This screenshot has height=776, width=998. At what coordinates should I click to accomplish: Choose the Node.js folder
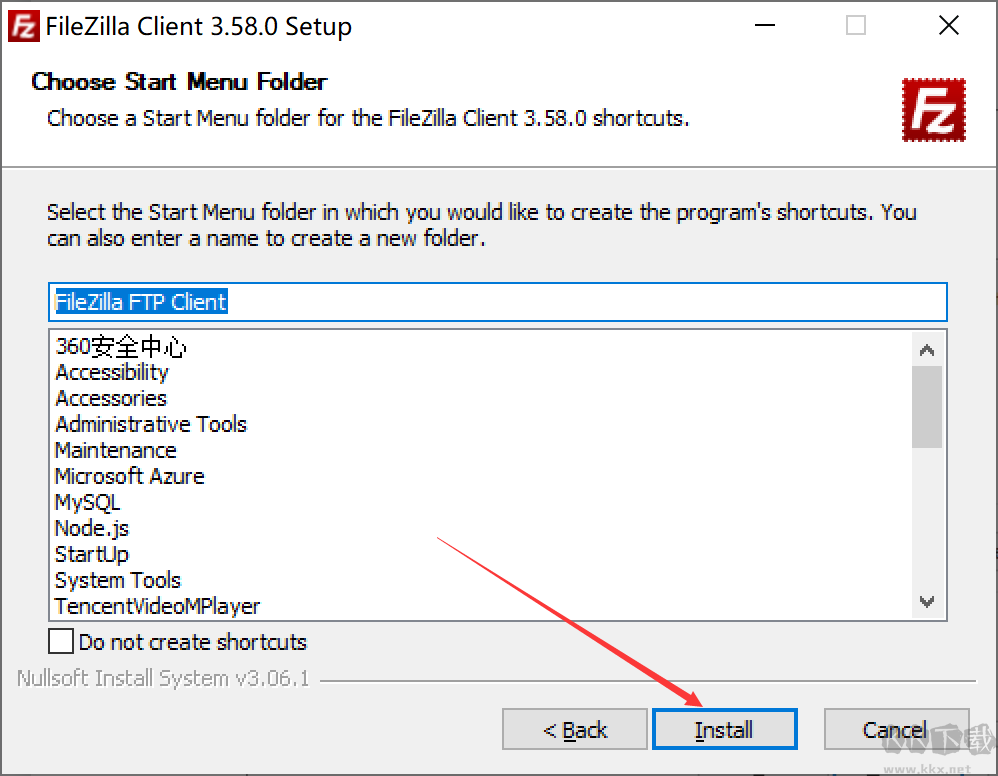pos(92,529)
